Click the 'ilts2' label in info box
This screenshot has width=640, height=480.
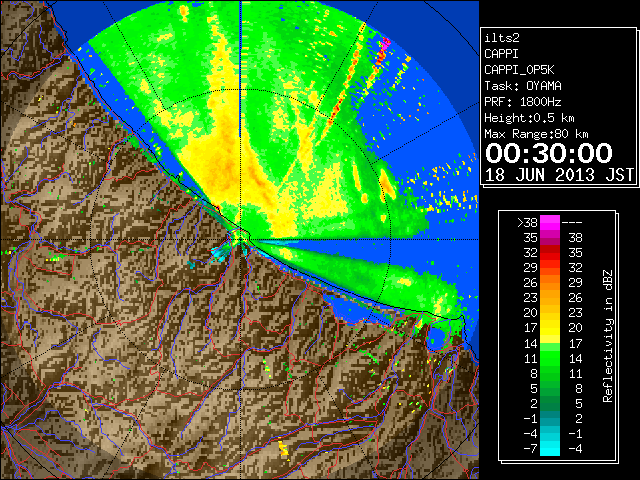pyautogui.click(x=502, y=38)
